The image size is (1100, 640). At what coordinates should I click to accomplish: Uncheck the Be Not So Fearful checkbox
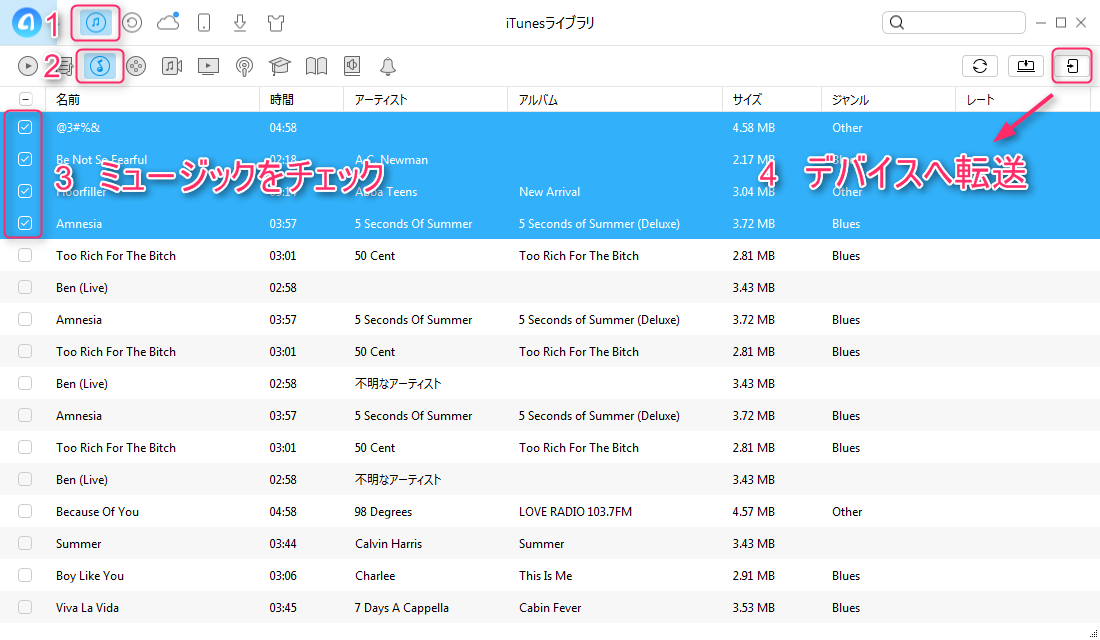pyautogui.click(x=25, y=159)
